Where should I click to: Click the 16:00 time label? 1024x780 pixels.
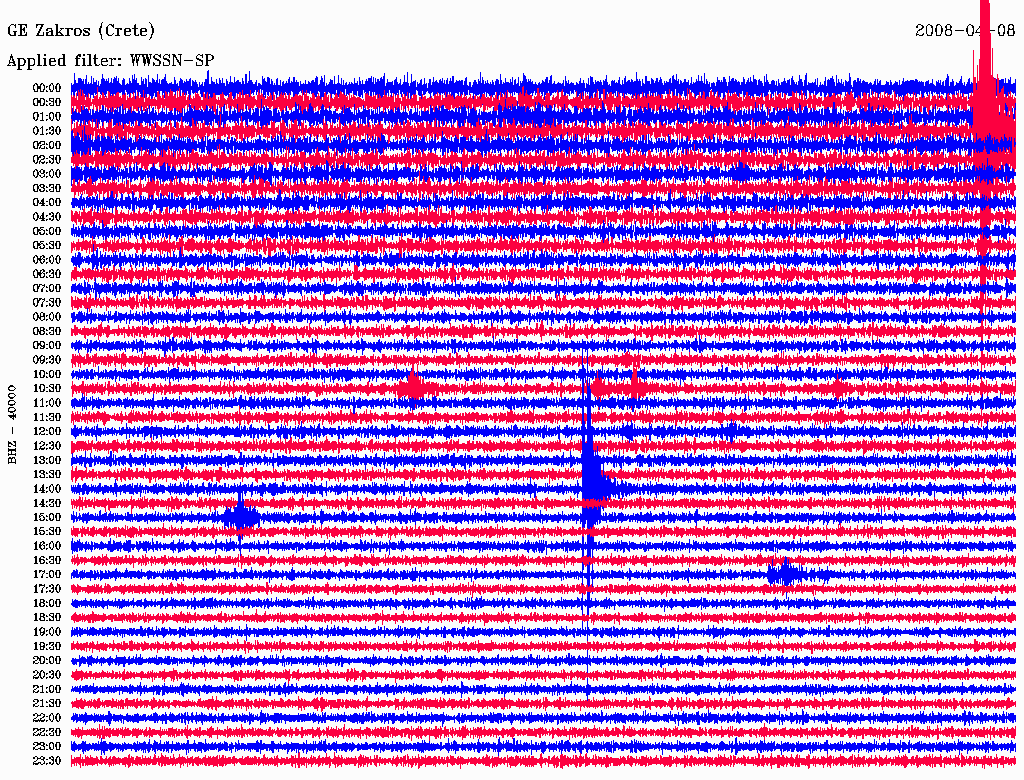(x=47, y=545)
